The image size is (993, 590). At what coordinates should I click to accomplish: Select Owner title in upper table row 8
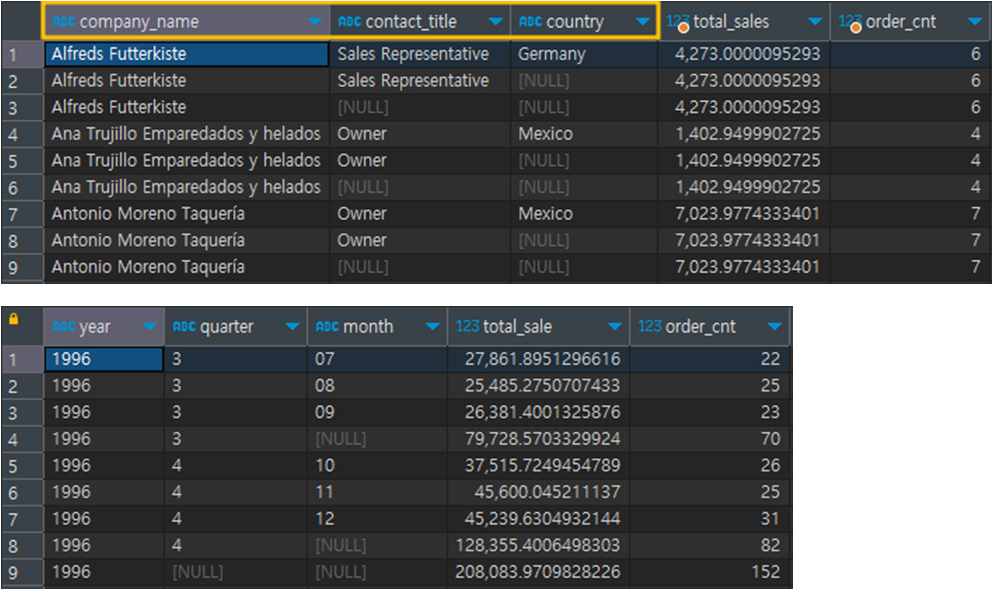(420, 241)
